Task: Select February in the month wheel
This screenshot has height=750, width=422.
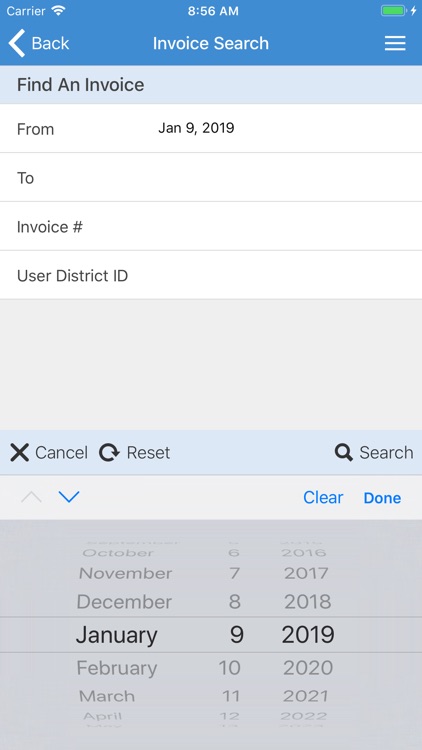Action: point(117,668)
